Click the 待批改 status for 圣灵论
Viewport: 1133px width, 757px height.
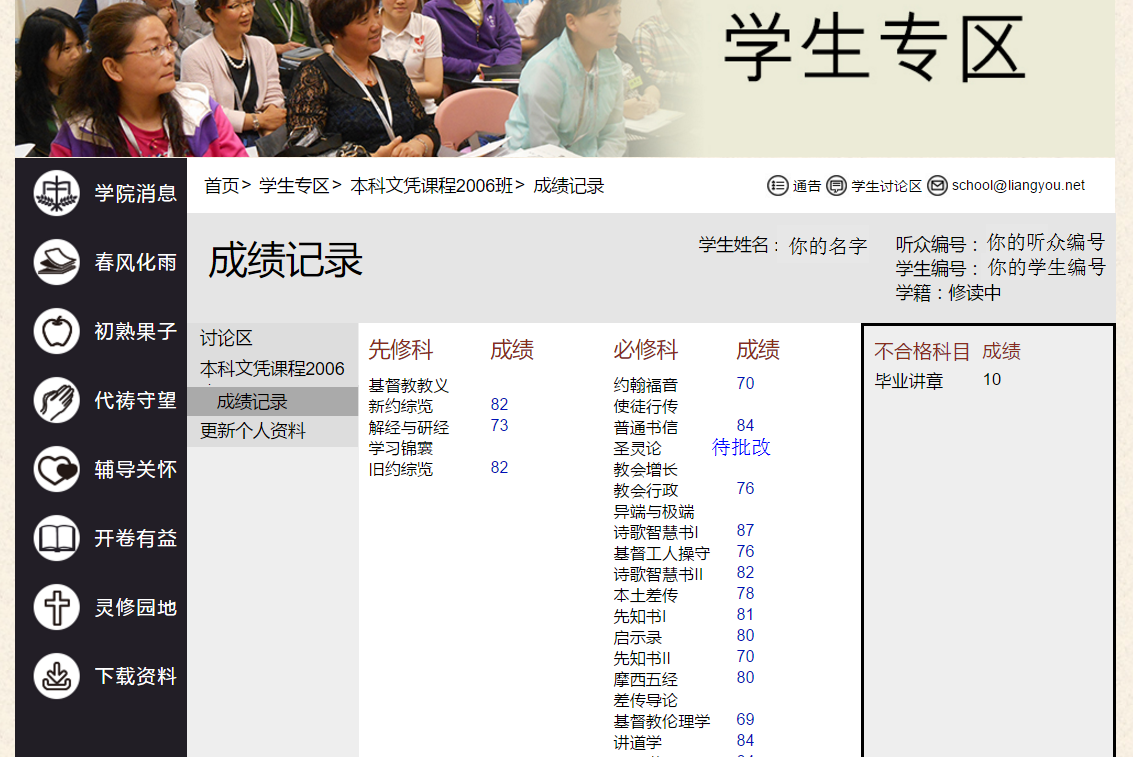coord(741,448)
